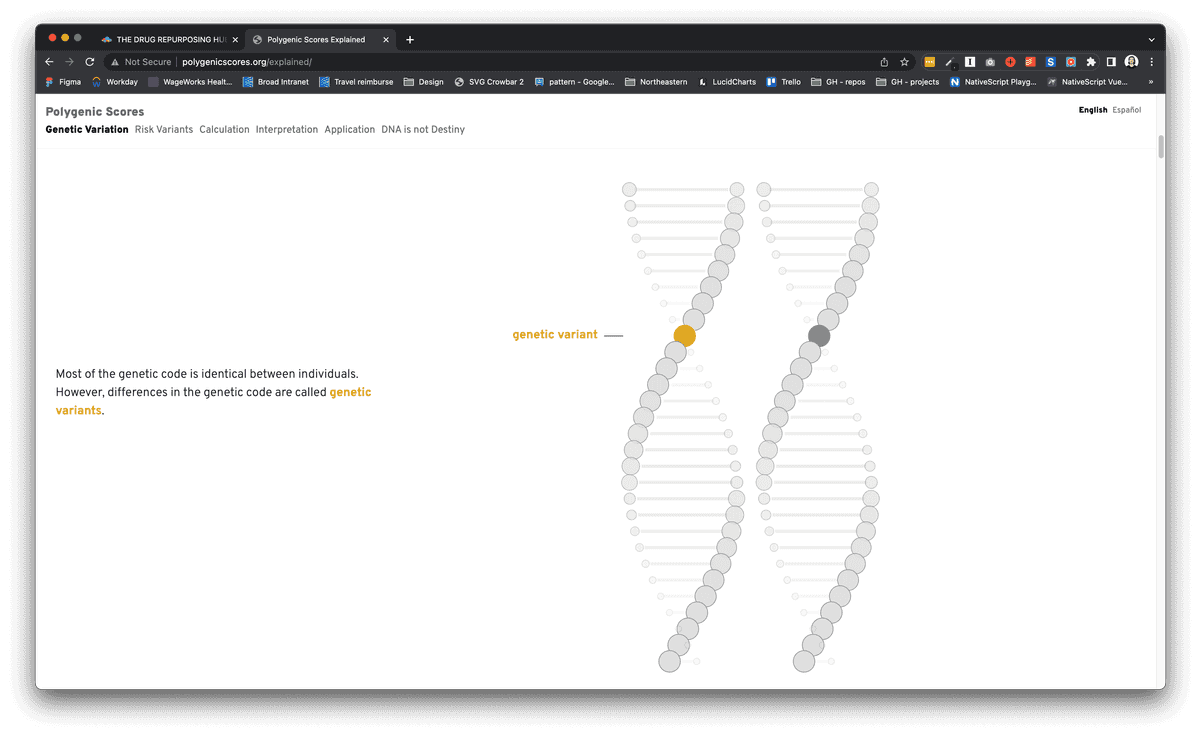Switch language to Español

1126,110
